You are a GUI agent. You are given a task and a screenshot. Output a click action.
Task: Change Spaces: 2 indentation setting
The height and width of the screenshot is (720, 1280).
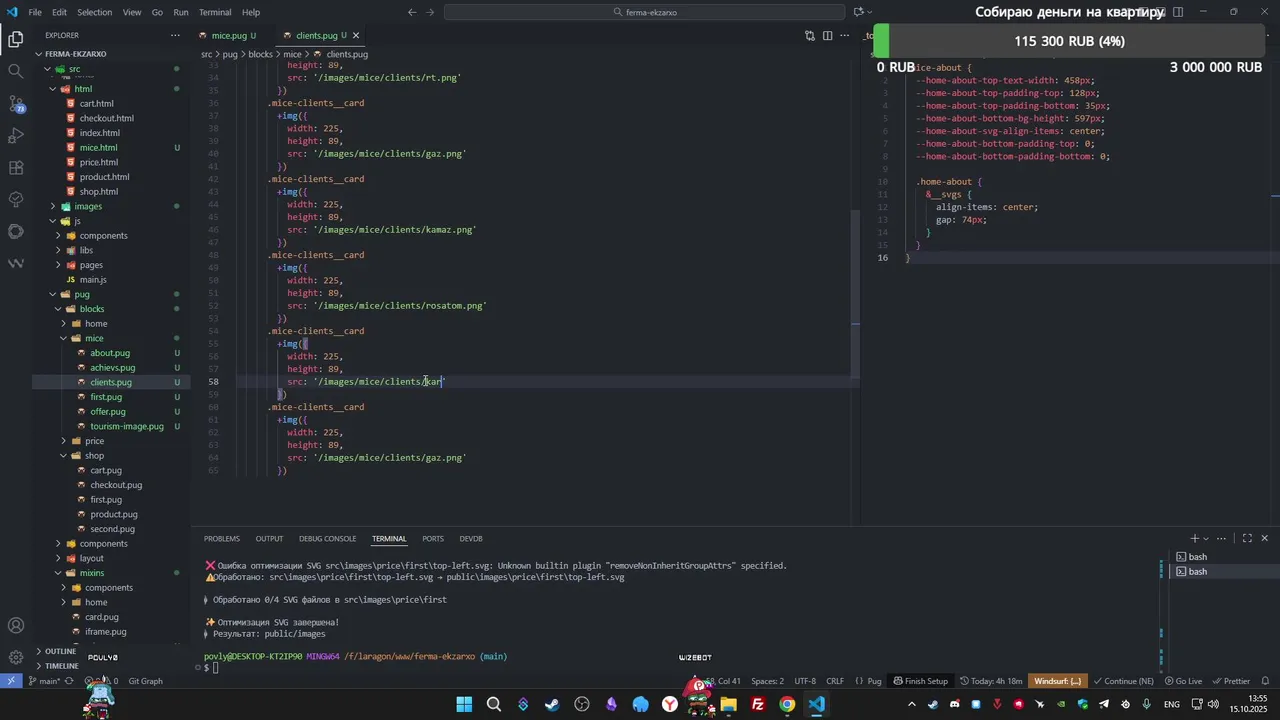(768, 681)
